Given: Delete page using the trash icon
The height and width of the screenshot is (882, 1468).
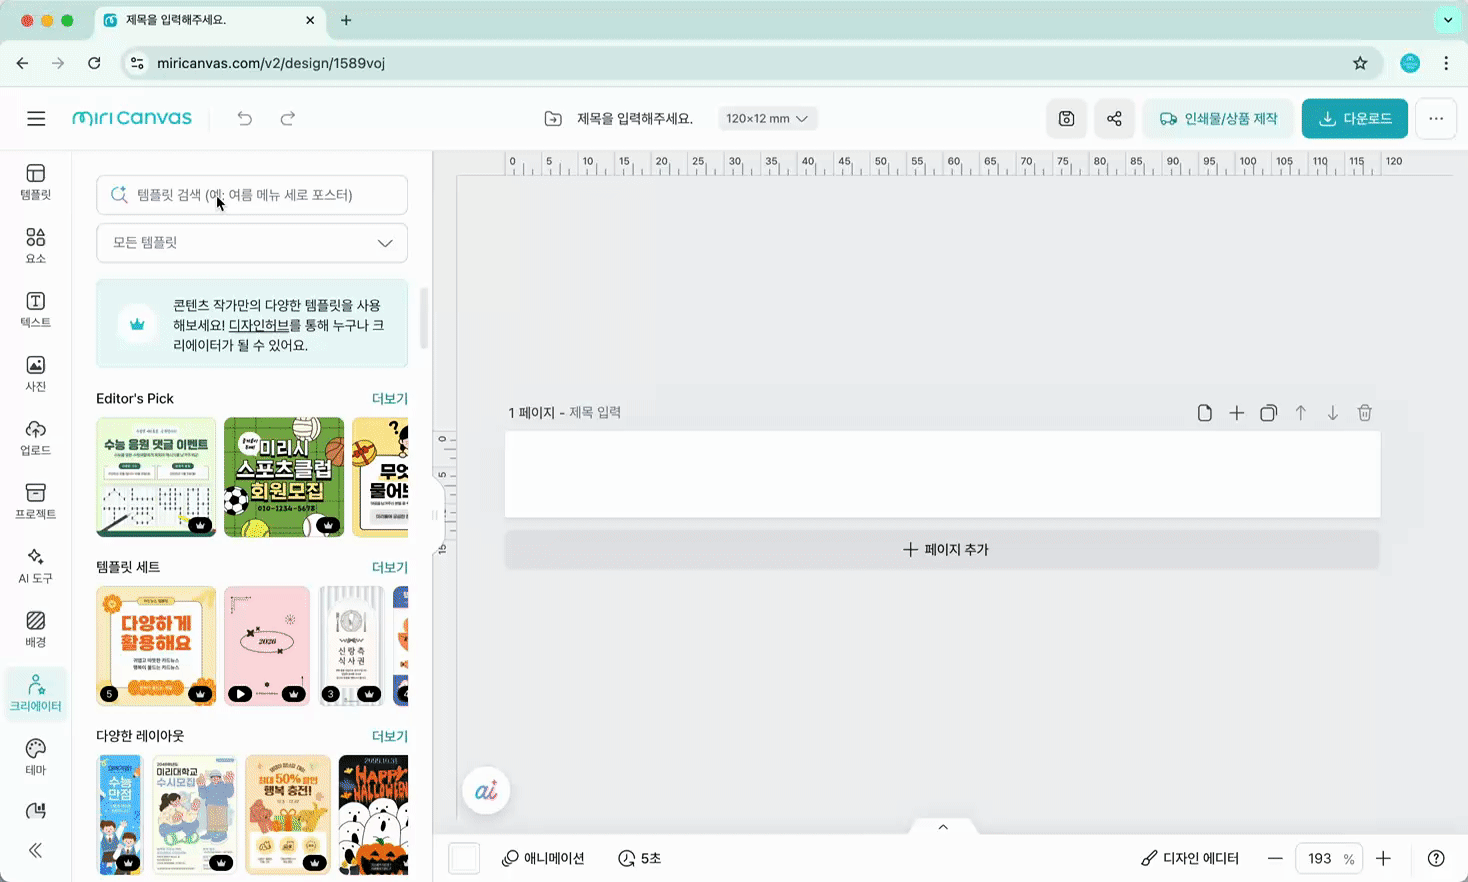Looking at the screenshot, I should coord(1364,413).
